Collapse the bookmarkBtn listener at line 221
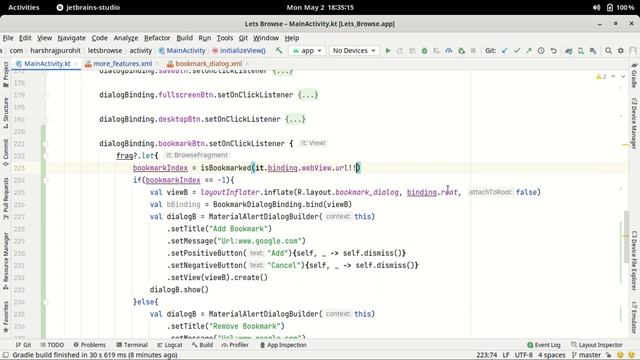The image size is (640, 360). 46,144
